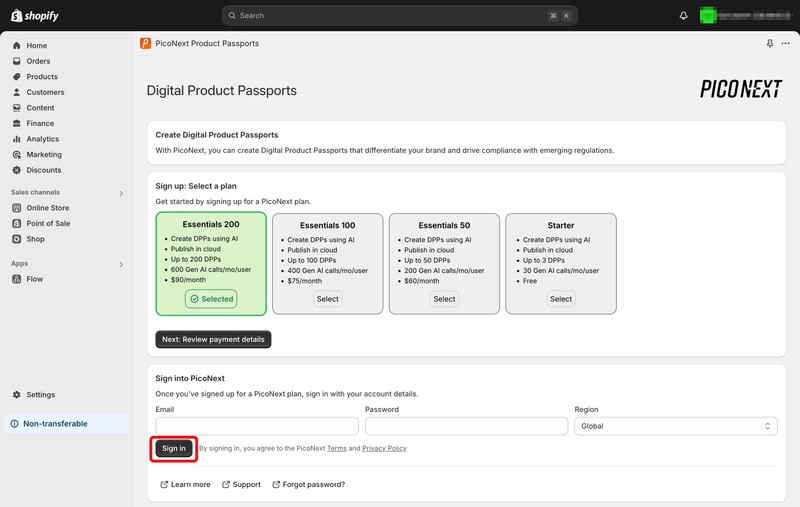Click the Email input field

(x=257, y=426)
